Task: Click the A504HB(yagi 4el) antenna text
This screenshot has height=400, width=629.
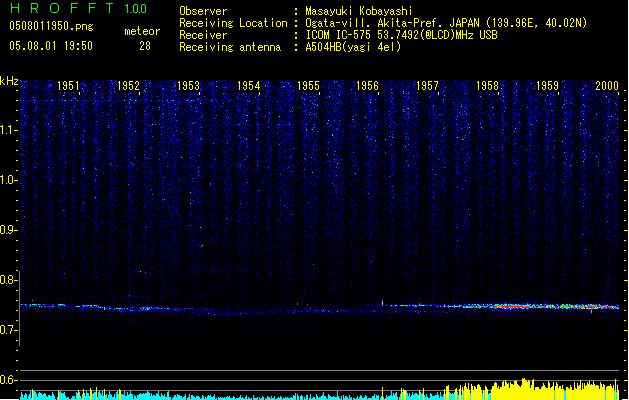Action: click(x=353, y=47)
